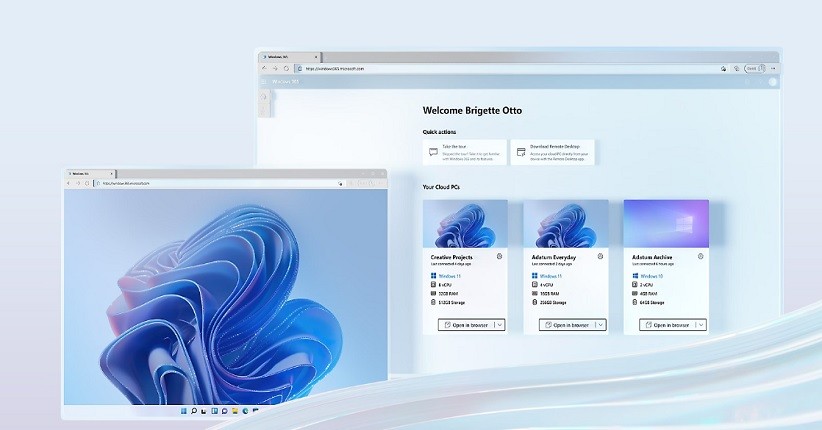The height and width of the screenshot is (430, 822).
Task: Open settings gear for Adatum Archive
Action: (x=700, y=256)
